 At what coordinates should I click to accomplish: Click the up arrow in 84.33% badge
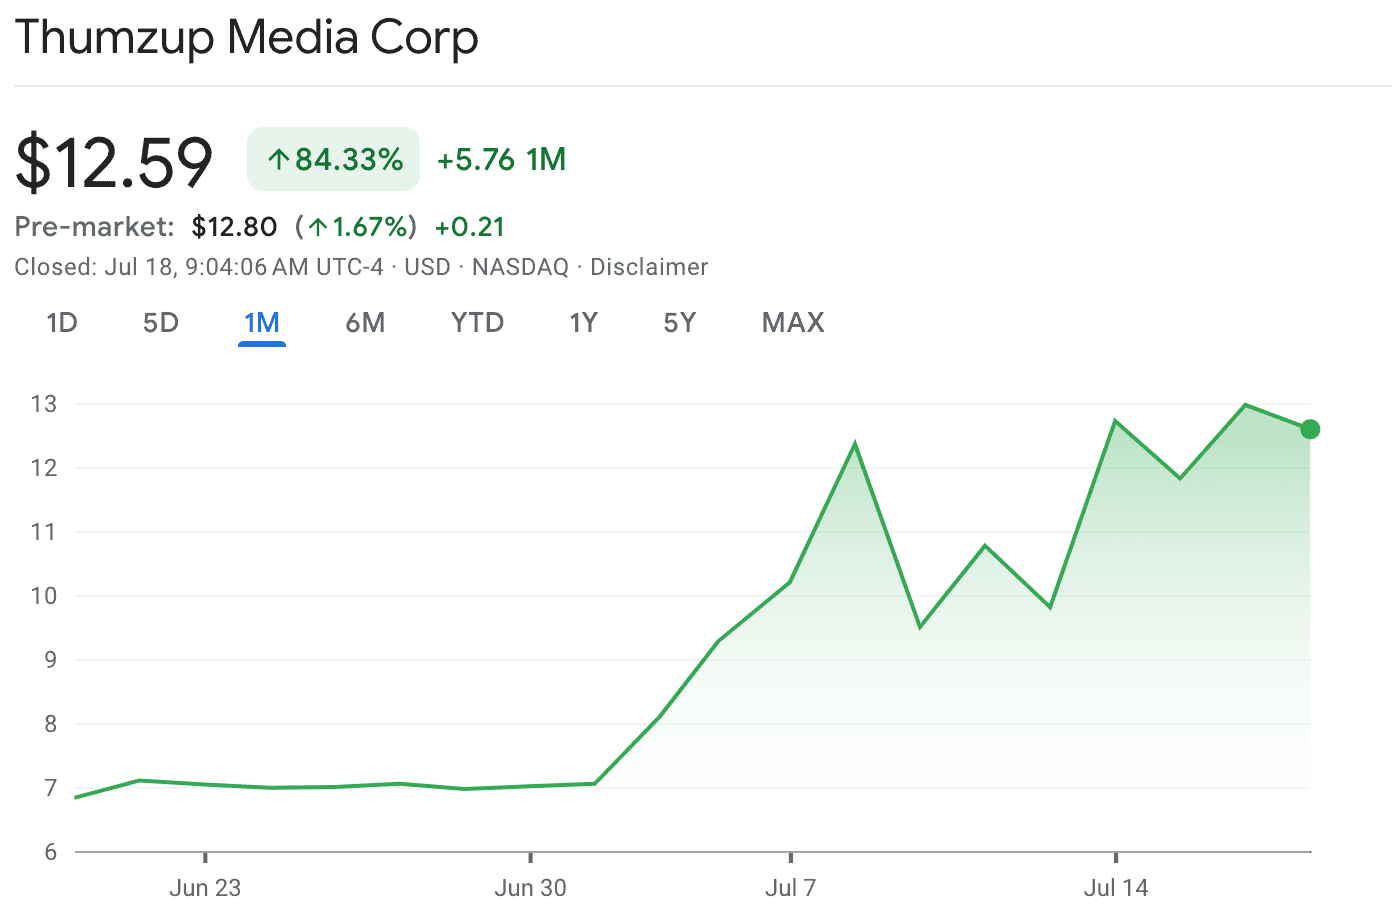(279, 160)
